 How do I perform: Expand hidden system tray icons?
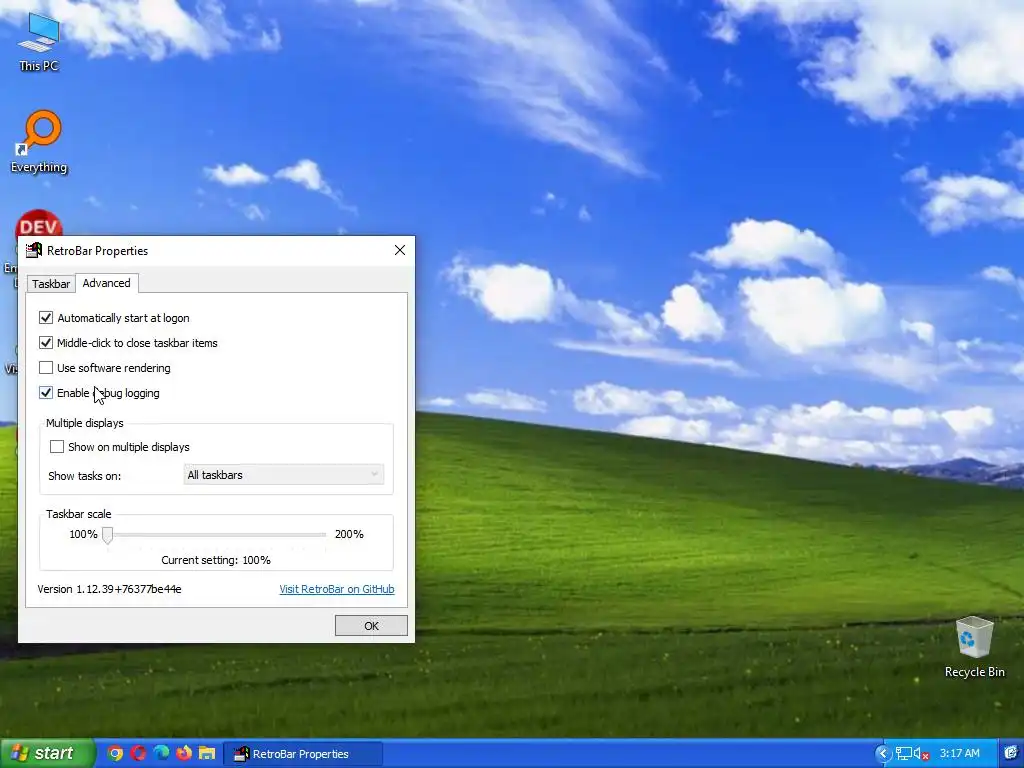click(x=883, y=754)
